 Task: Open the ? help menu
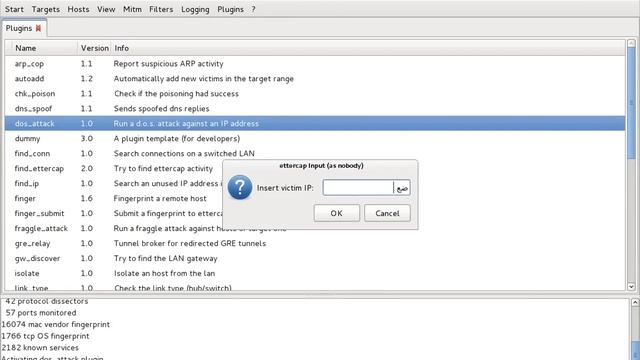click(x=253, y=9)
